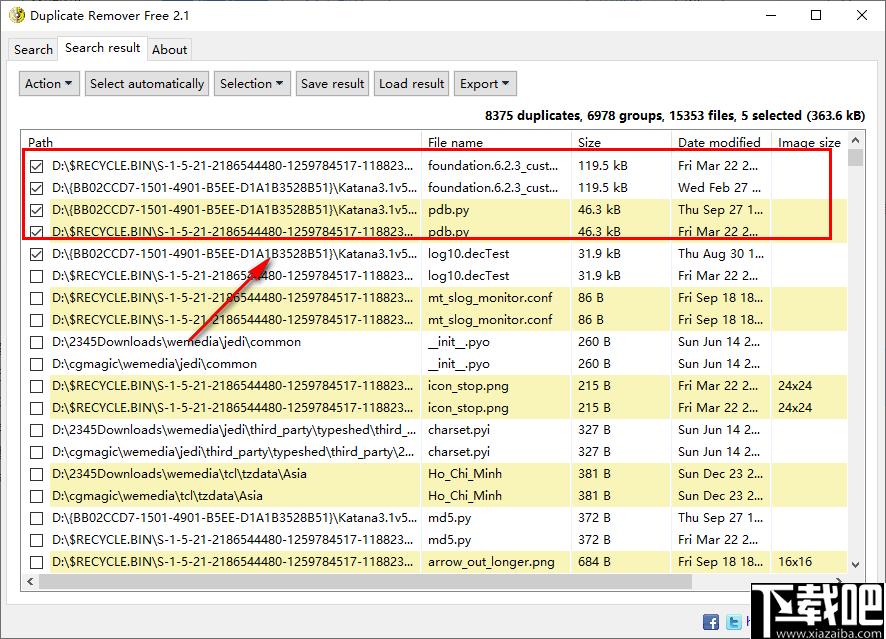886x639 pixels.
Task: Check Ho_Chi_Minh cgmagic row checkbox
Action: click(x=37, y=497)
